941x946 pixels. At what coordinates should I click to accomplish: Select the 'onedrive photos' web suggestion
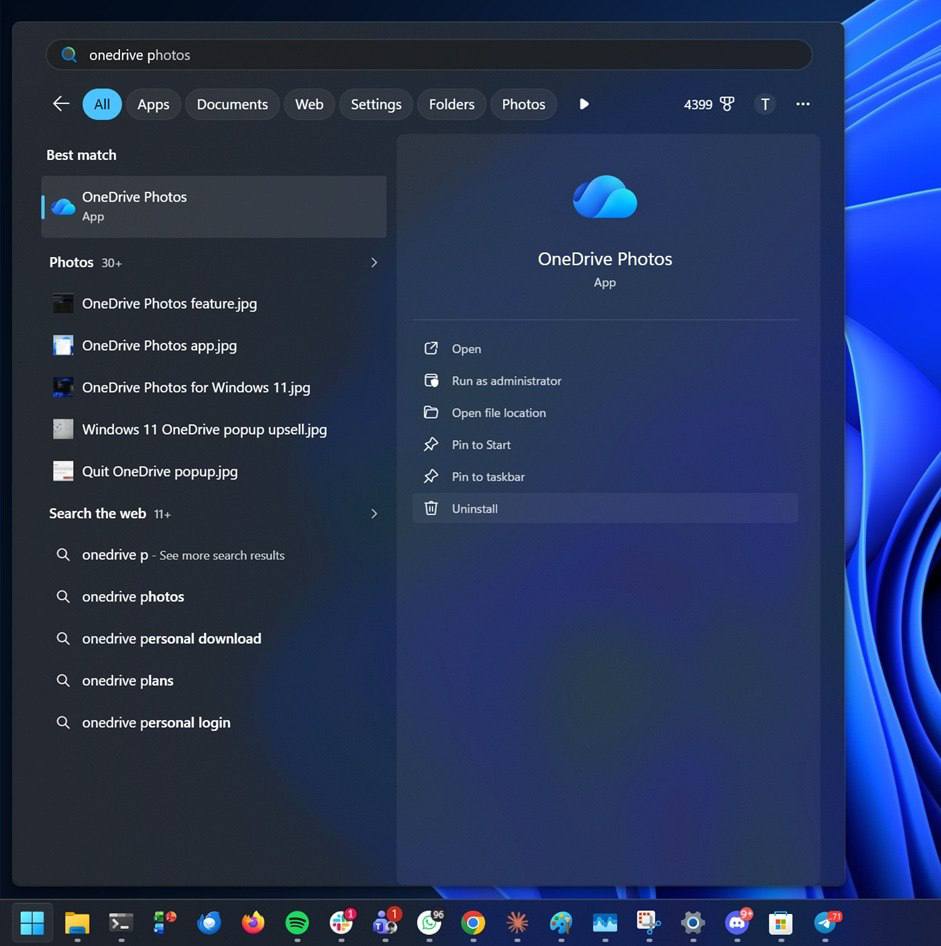[214, 597]
